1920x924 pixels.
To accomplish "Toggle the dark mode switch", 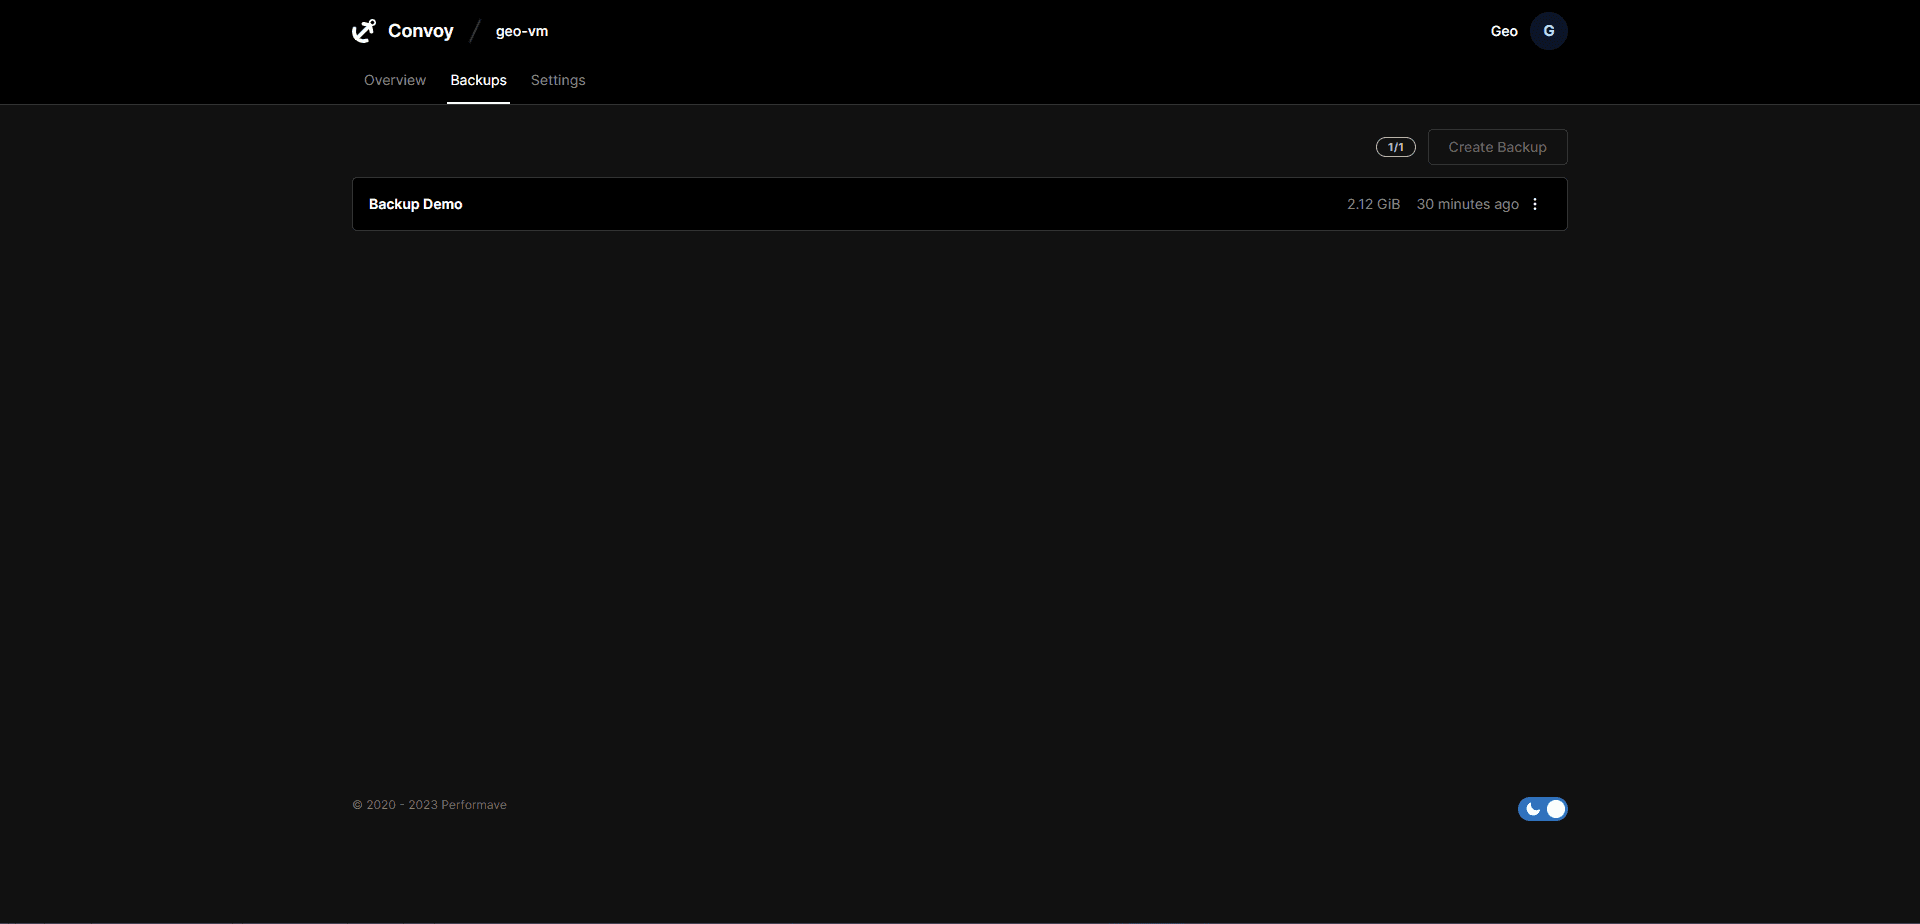I will click(x=1542, y=809).
